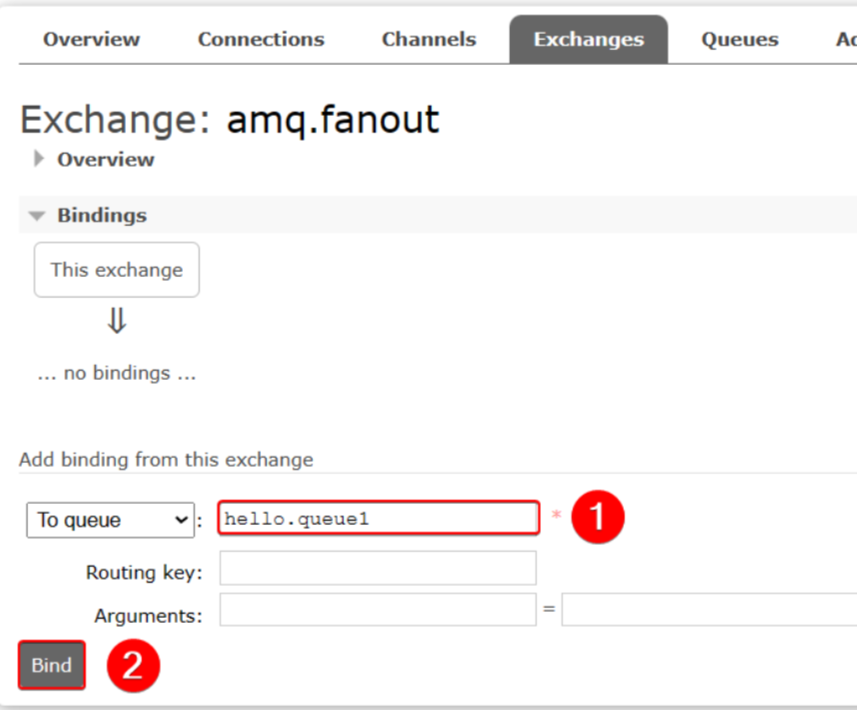Switch to the Connections tab
857x710 pixels.
[261, 40]
